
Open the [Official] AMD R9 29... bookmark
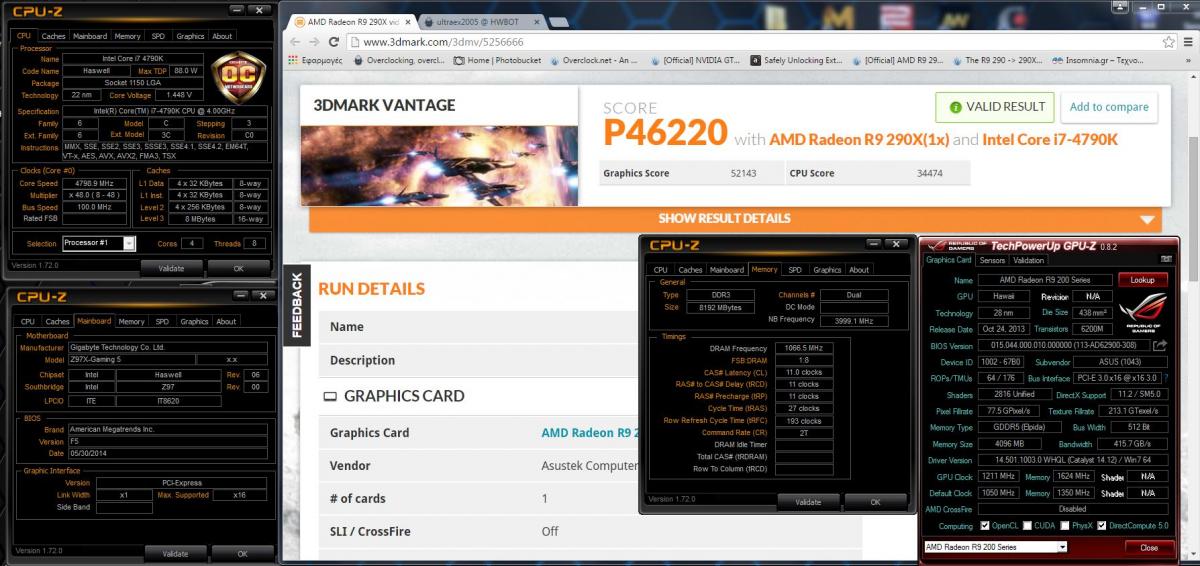[897, 60]
